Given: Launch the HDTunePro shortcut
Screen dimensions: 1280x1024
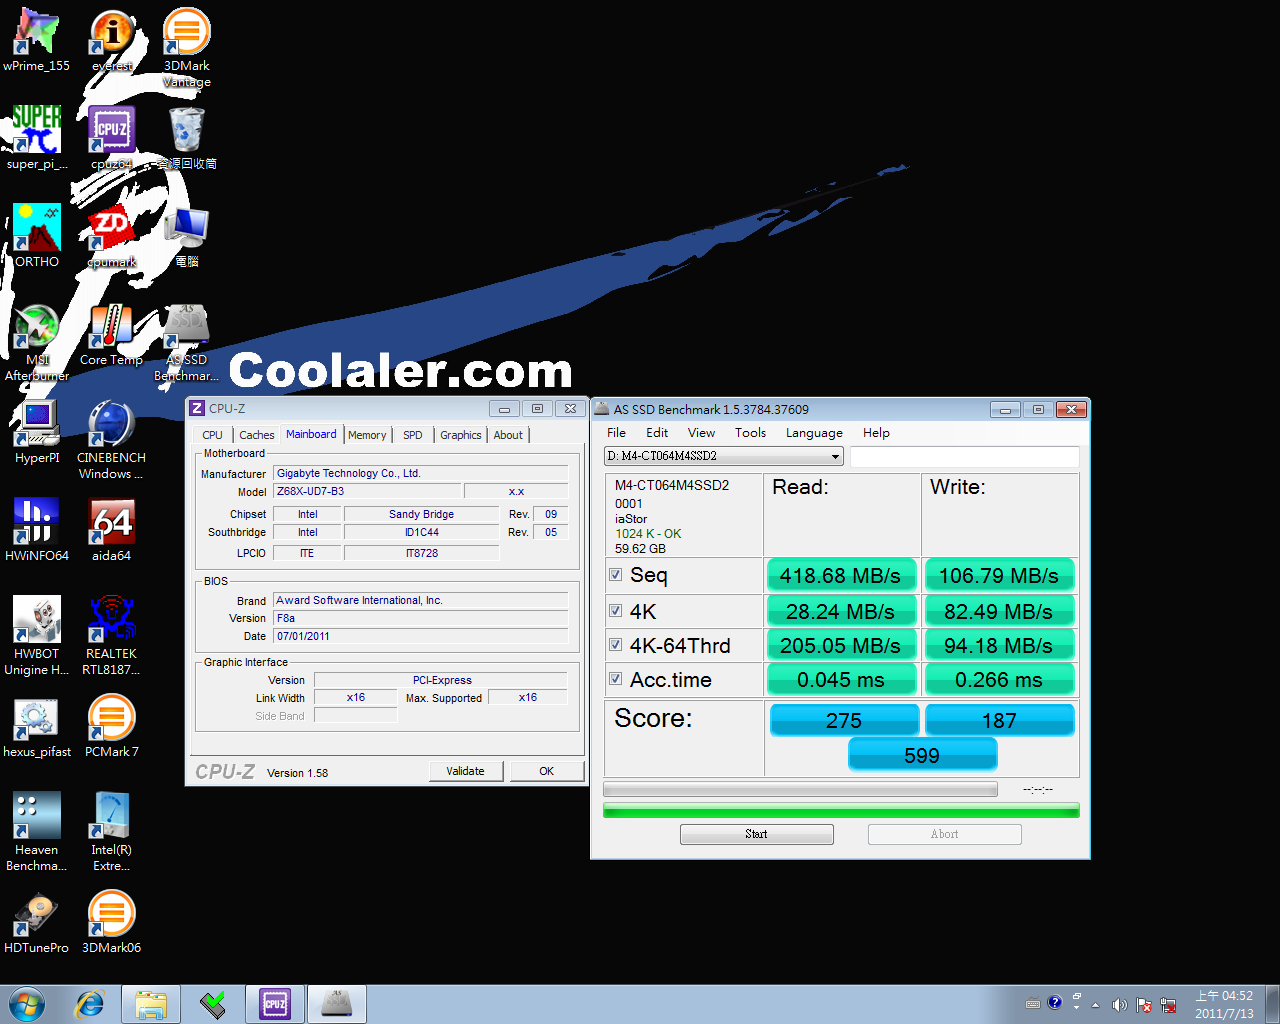Looking at the screenshot, I should [37, 922].
